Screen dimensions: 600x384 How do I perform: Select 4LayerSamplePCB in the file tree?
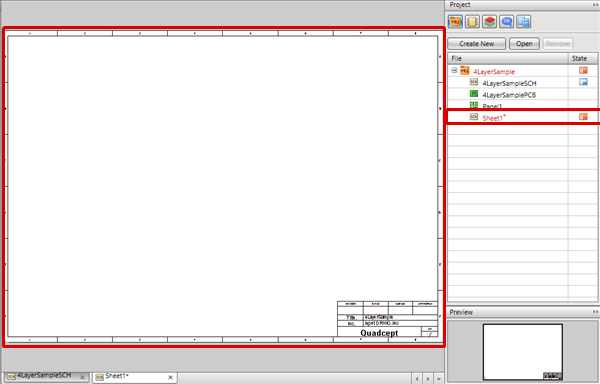point(509,95)
